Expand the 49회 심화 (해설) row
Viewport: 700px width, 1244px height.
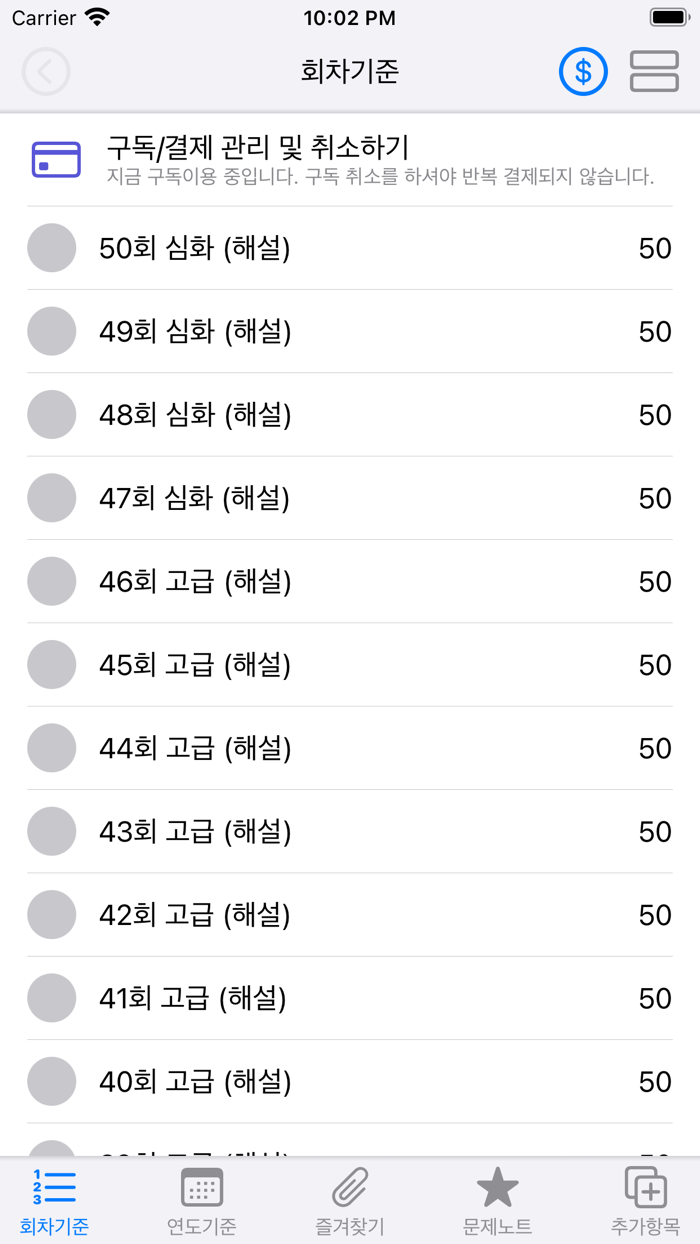click(350, 331)
